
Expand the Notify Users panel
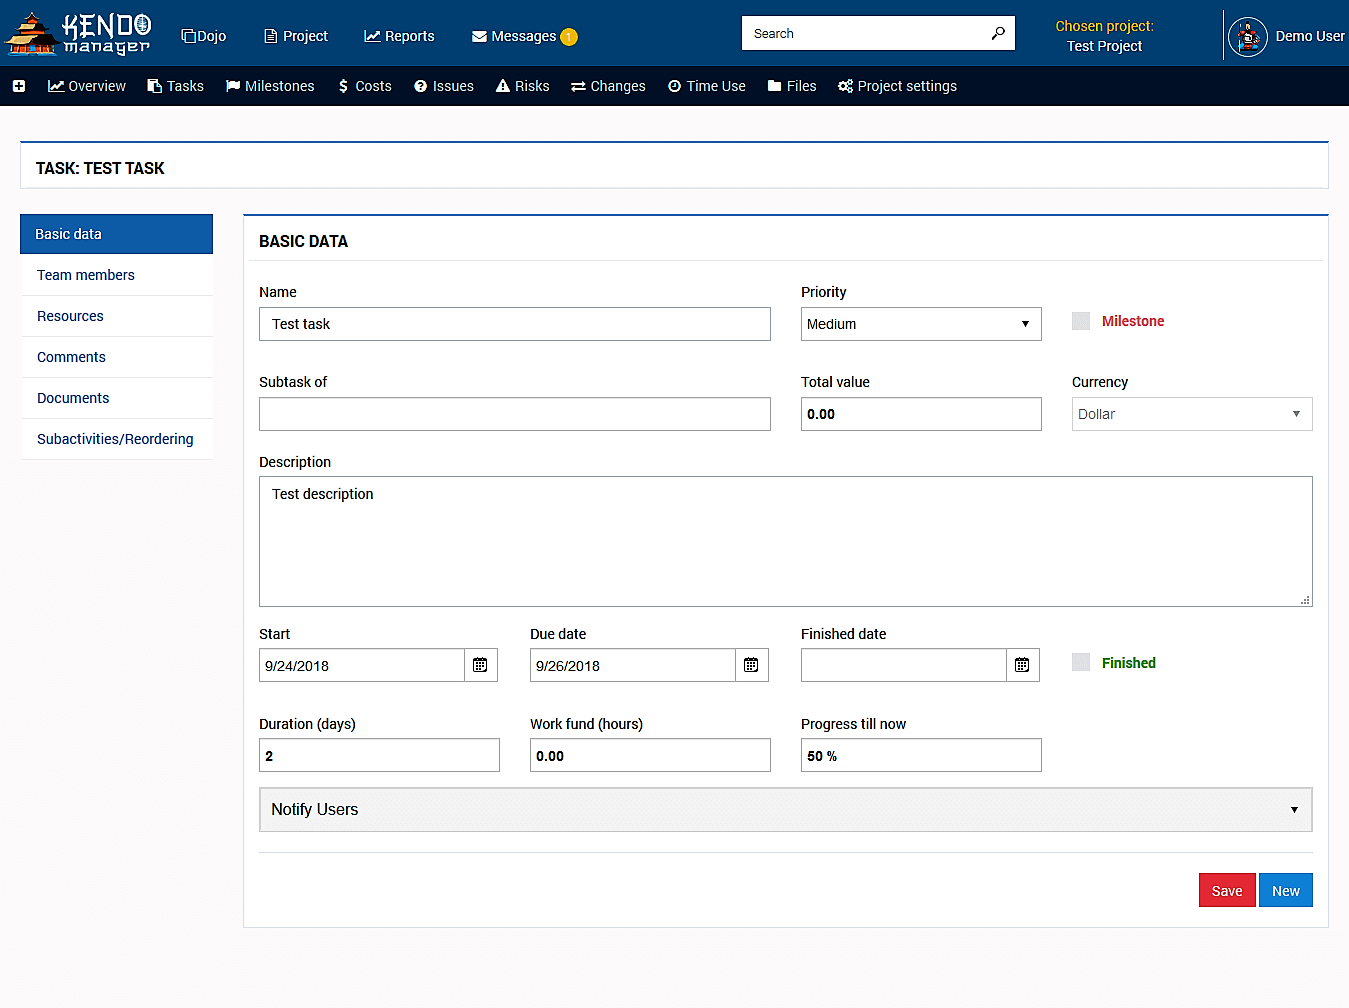[786, 810]
